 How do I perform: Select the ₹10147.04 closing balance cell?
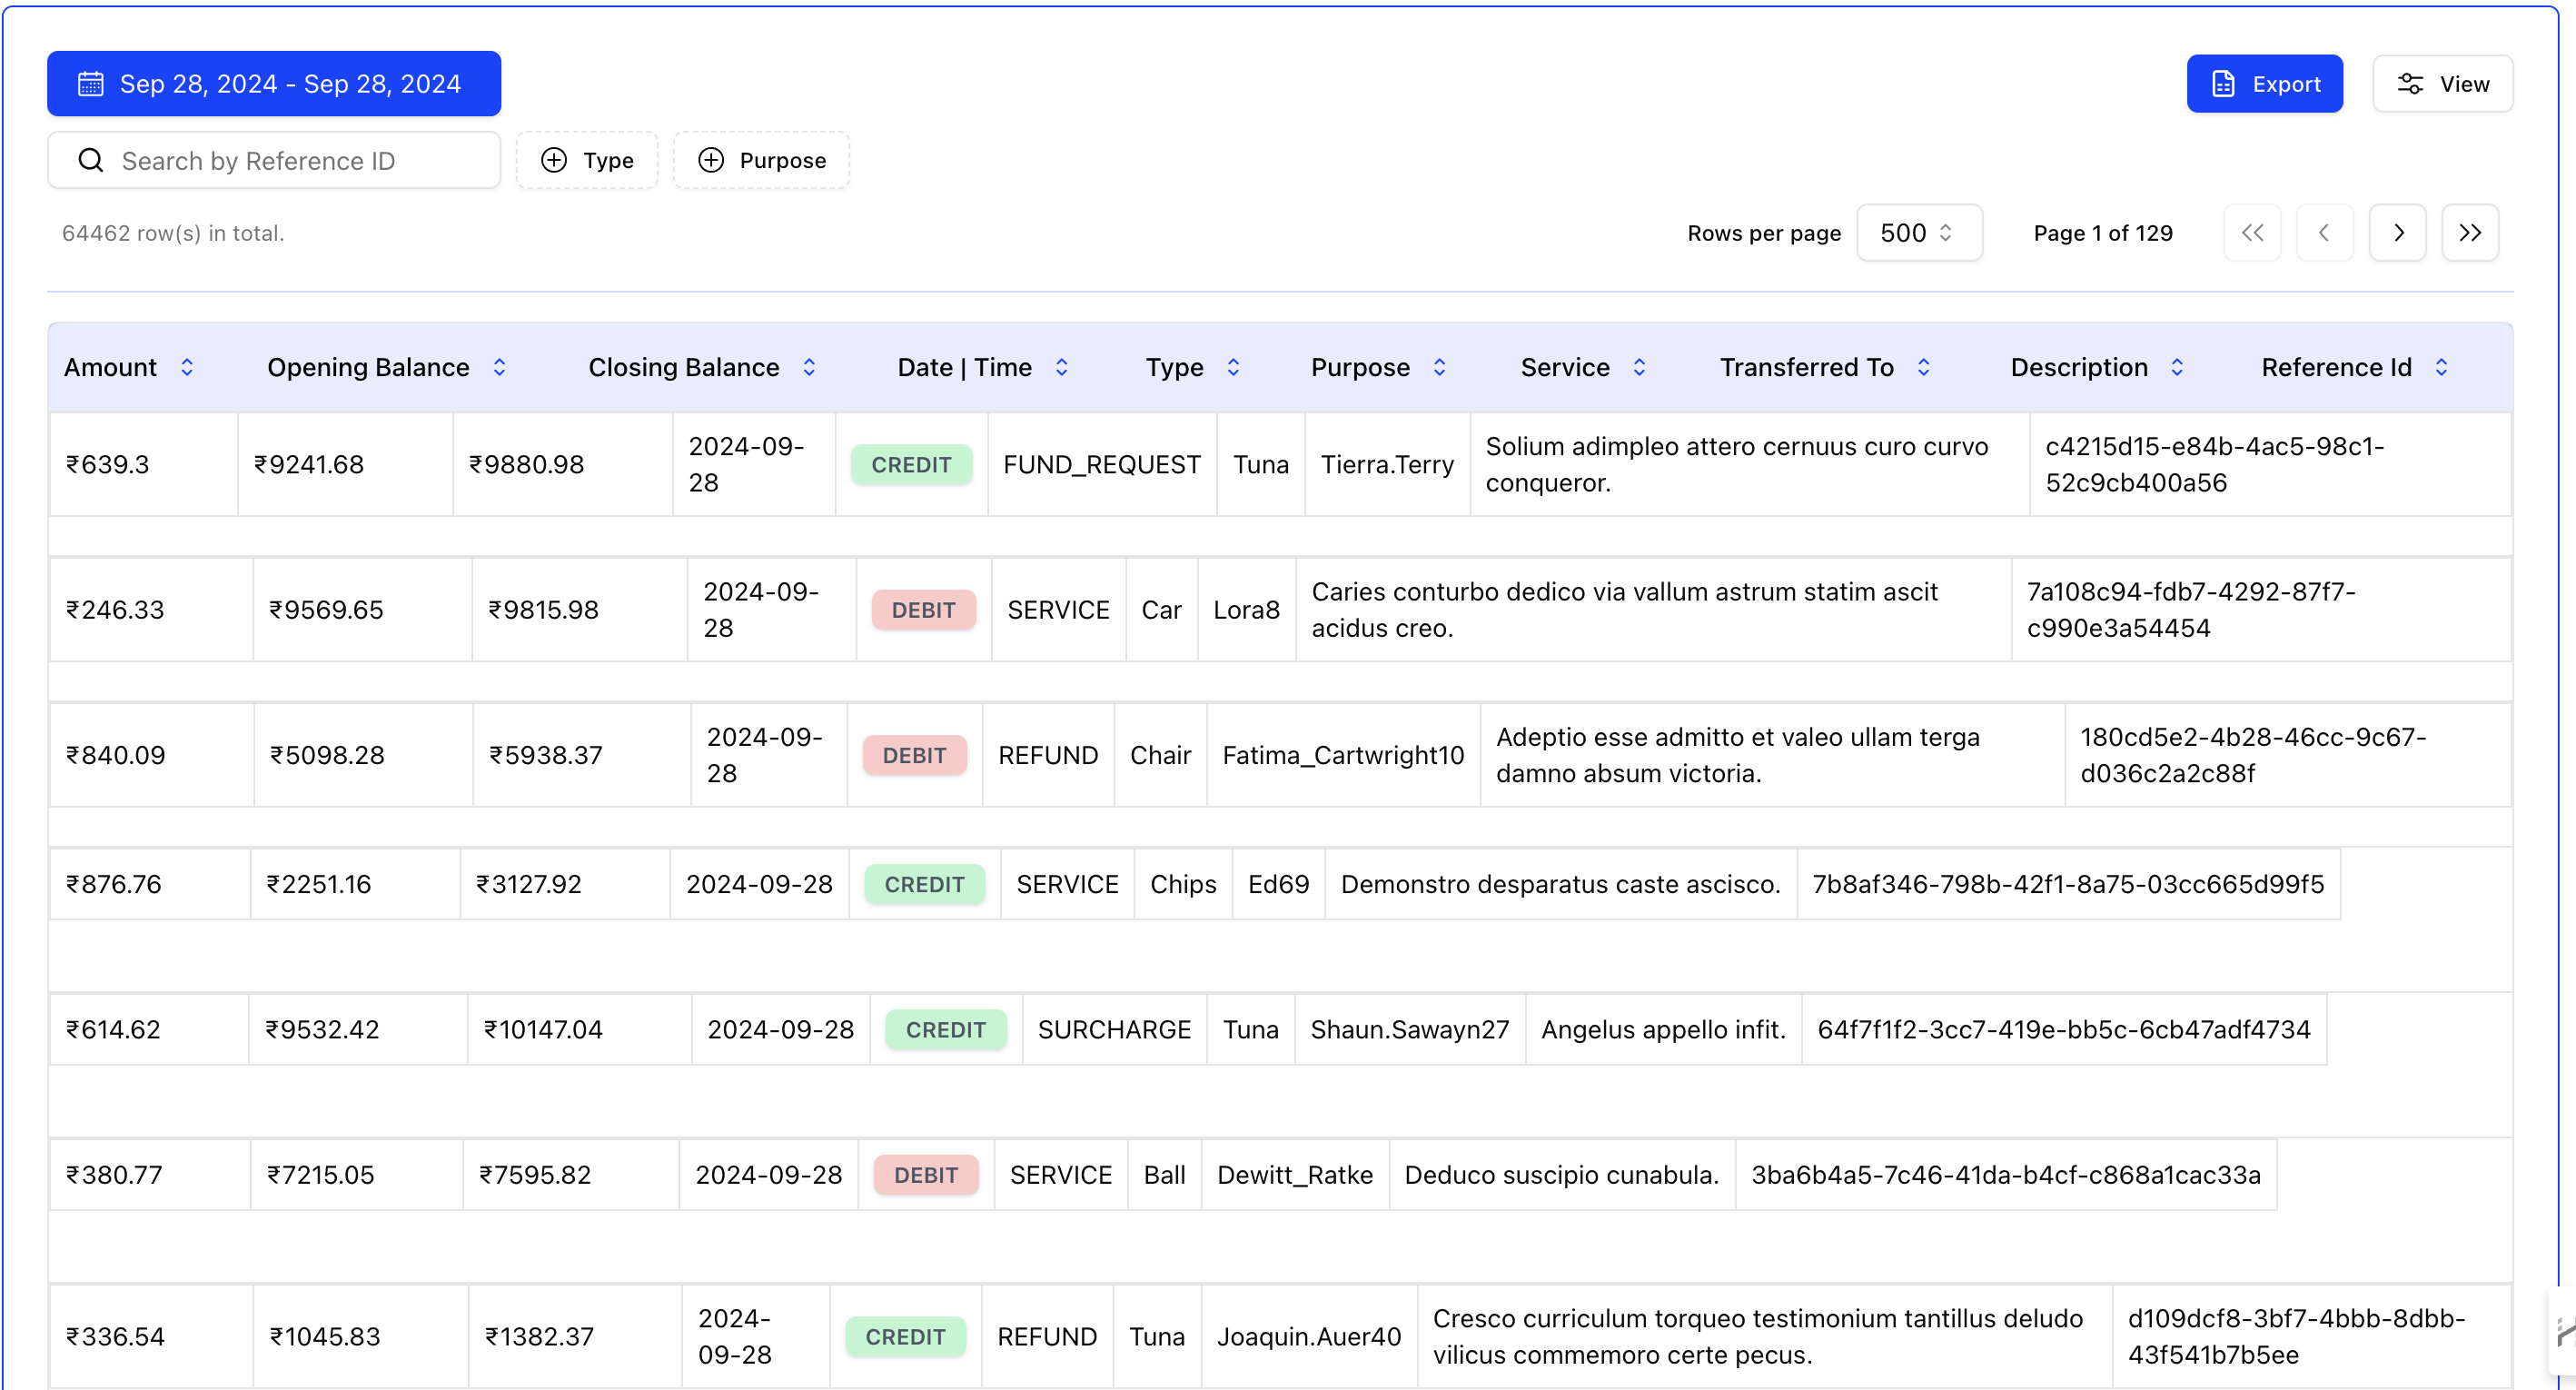click(x=579, y=1030)
